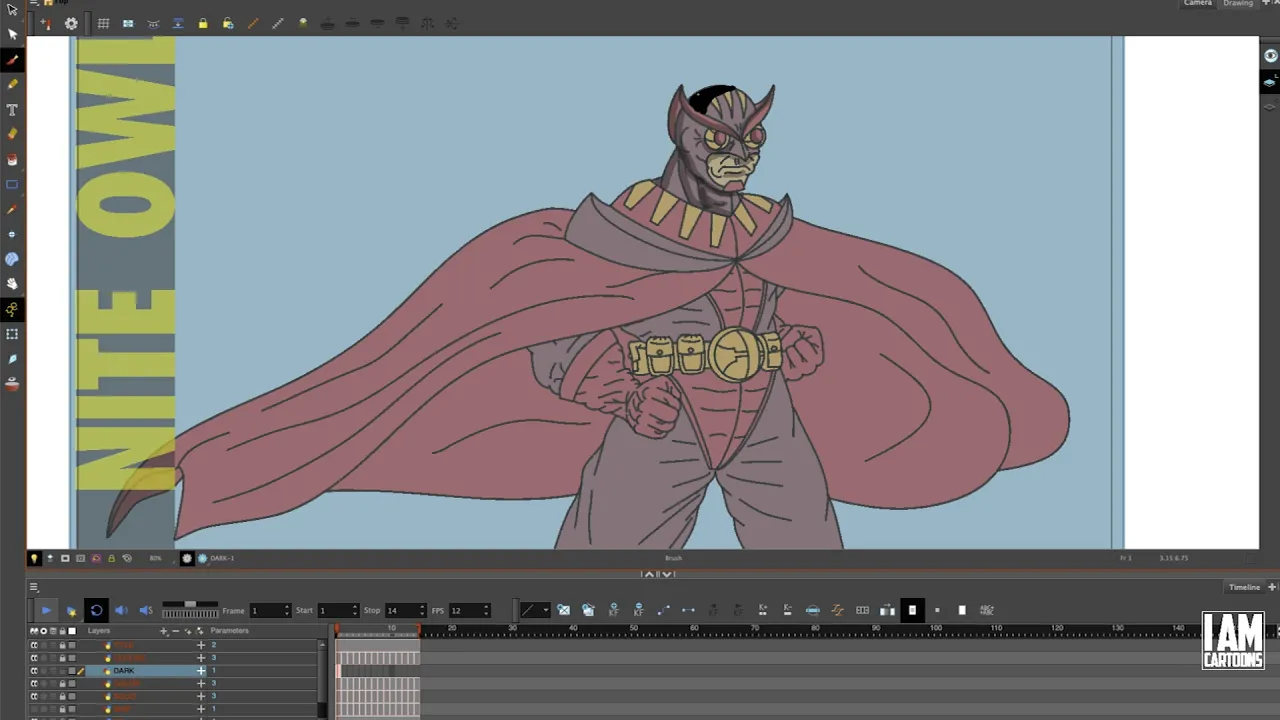Toggle visibility of the DARK layer

click(x=33, y=671)
